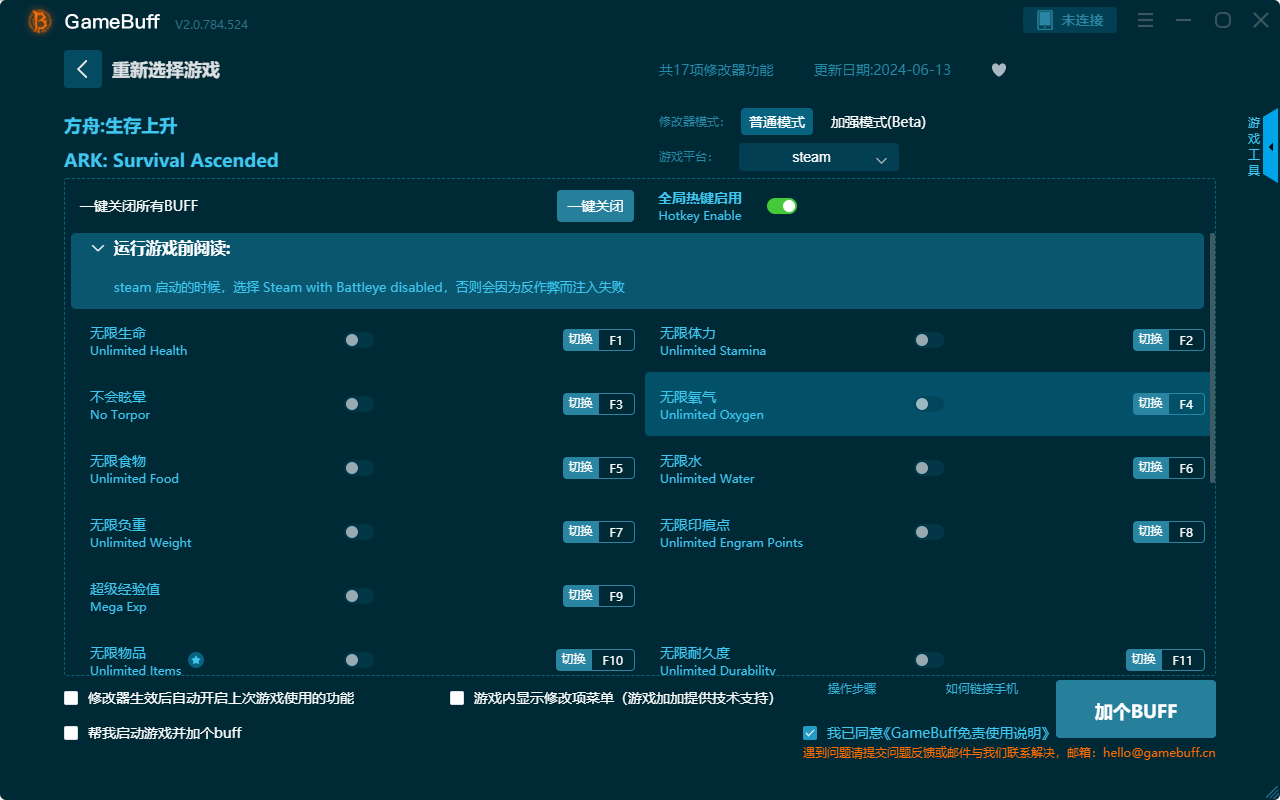This screenshot has height=800, width=1280.
Task: Open the 如何链接手机 link
Action: tap(982, 689)
